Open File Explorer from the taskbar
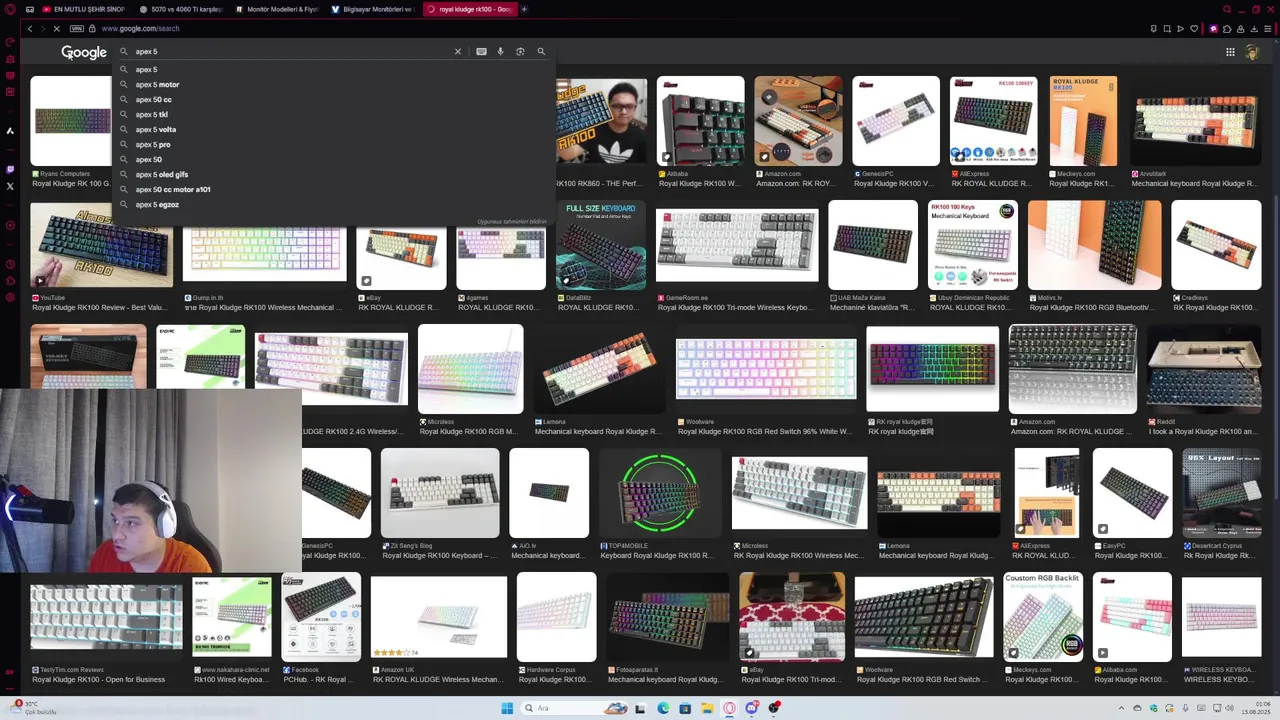The image size is (1280, 720). pos(707,708)
